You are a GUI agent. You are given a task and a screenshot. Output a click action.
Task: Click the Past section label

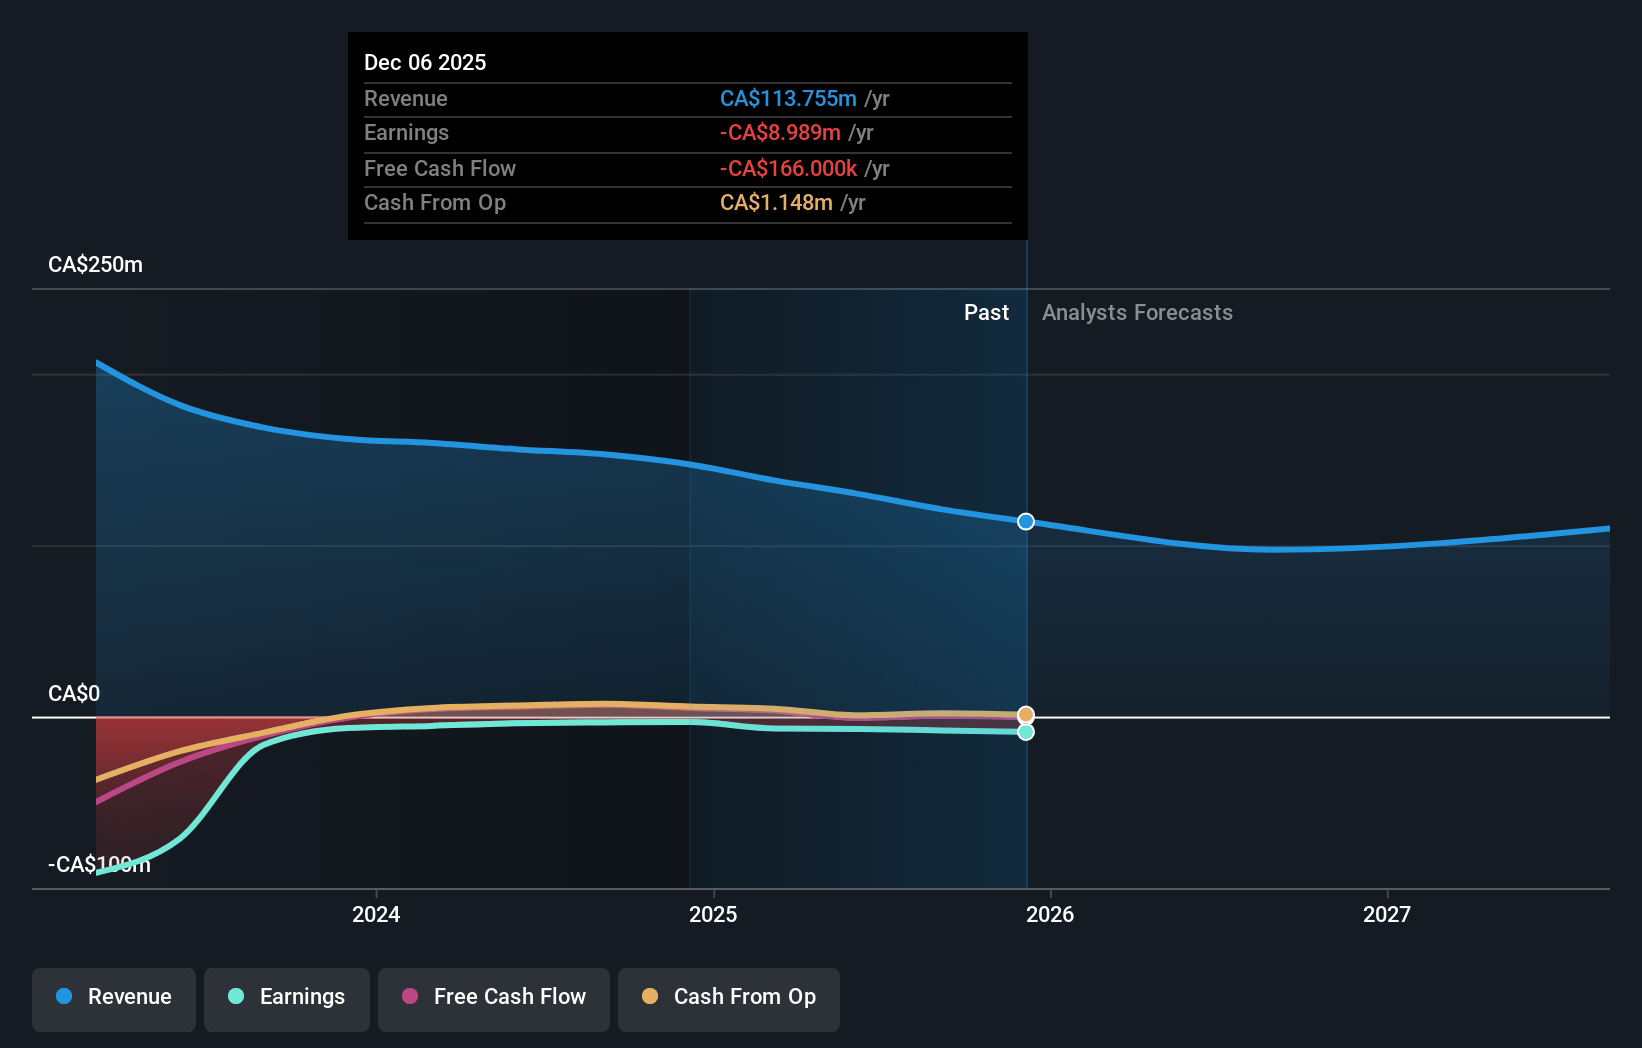point(986,313)
